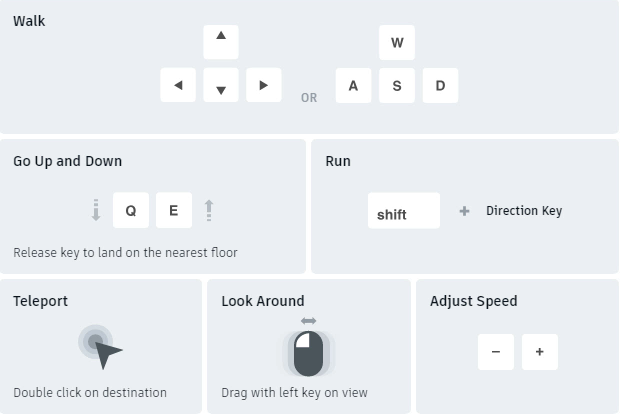Click the horizontal drag arrow above mouse
This screenshot has height=416, width=620.
click(x=308, y=321)
